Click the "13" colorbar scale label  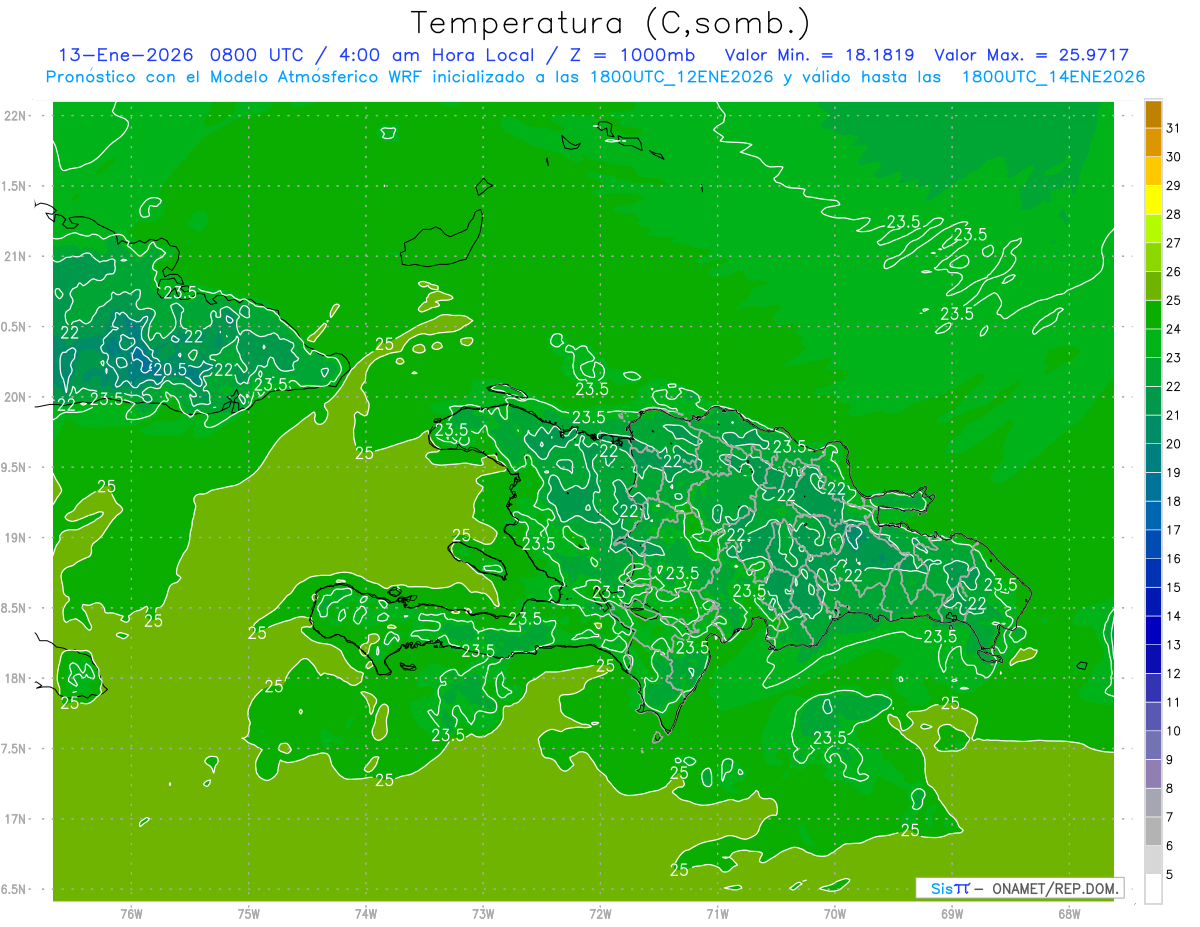(1174, 645)
